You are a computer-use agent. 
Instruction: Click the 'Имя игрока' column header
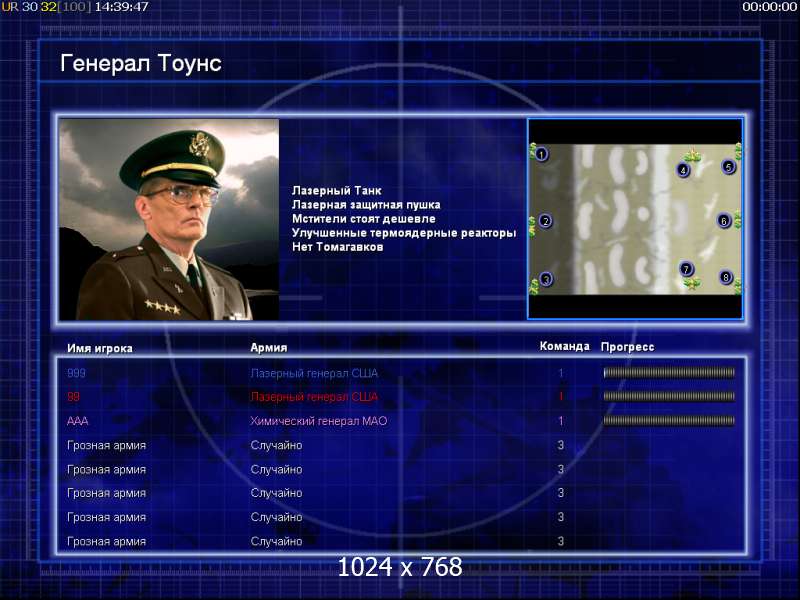tap(100, 348)
